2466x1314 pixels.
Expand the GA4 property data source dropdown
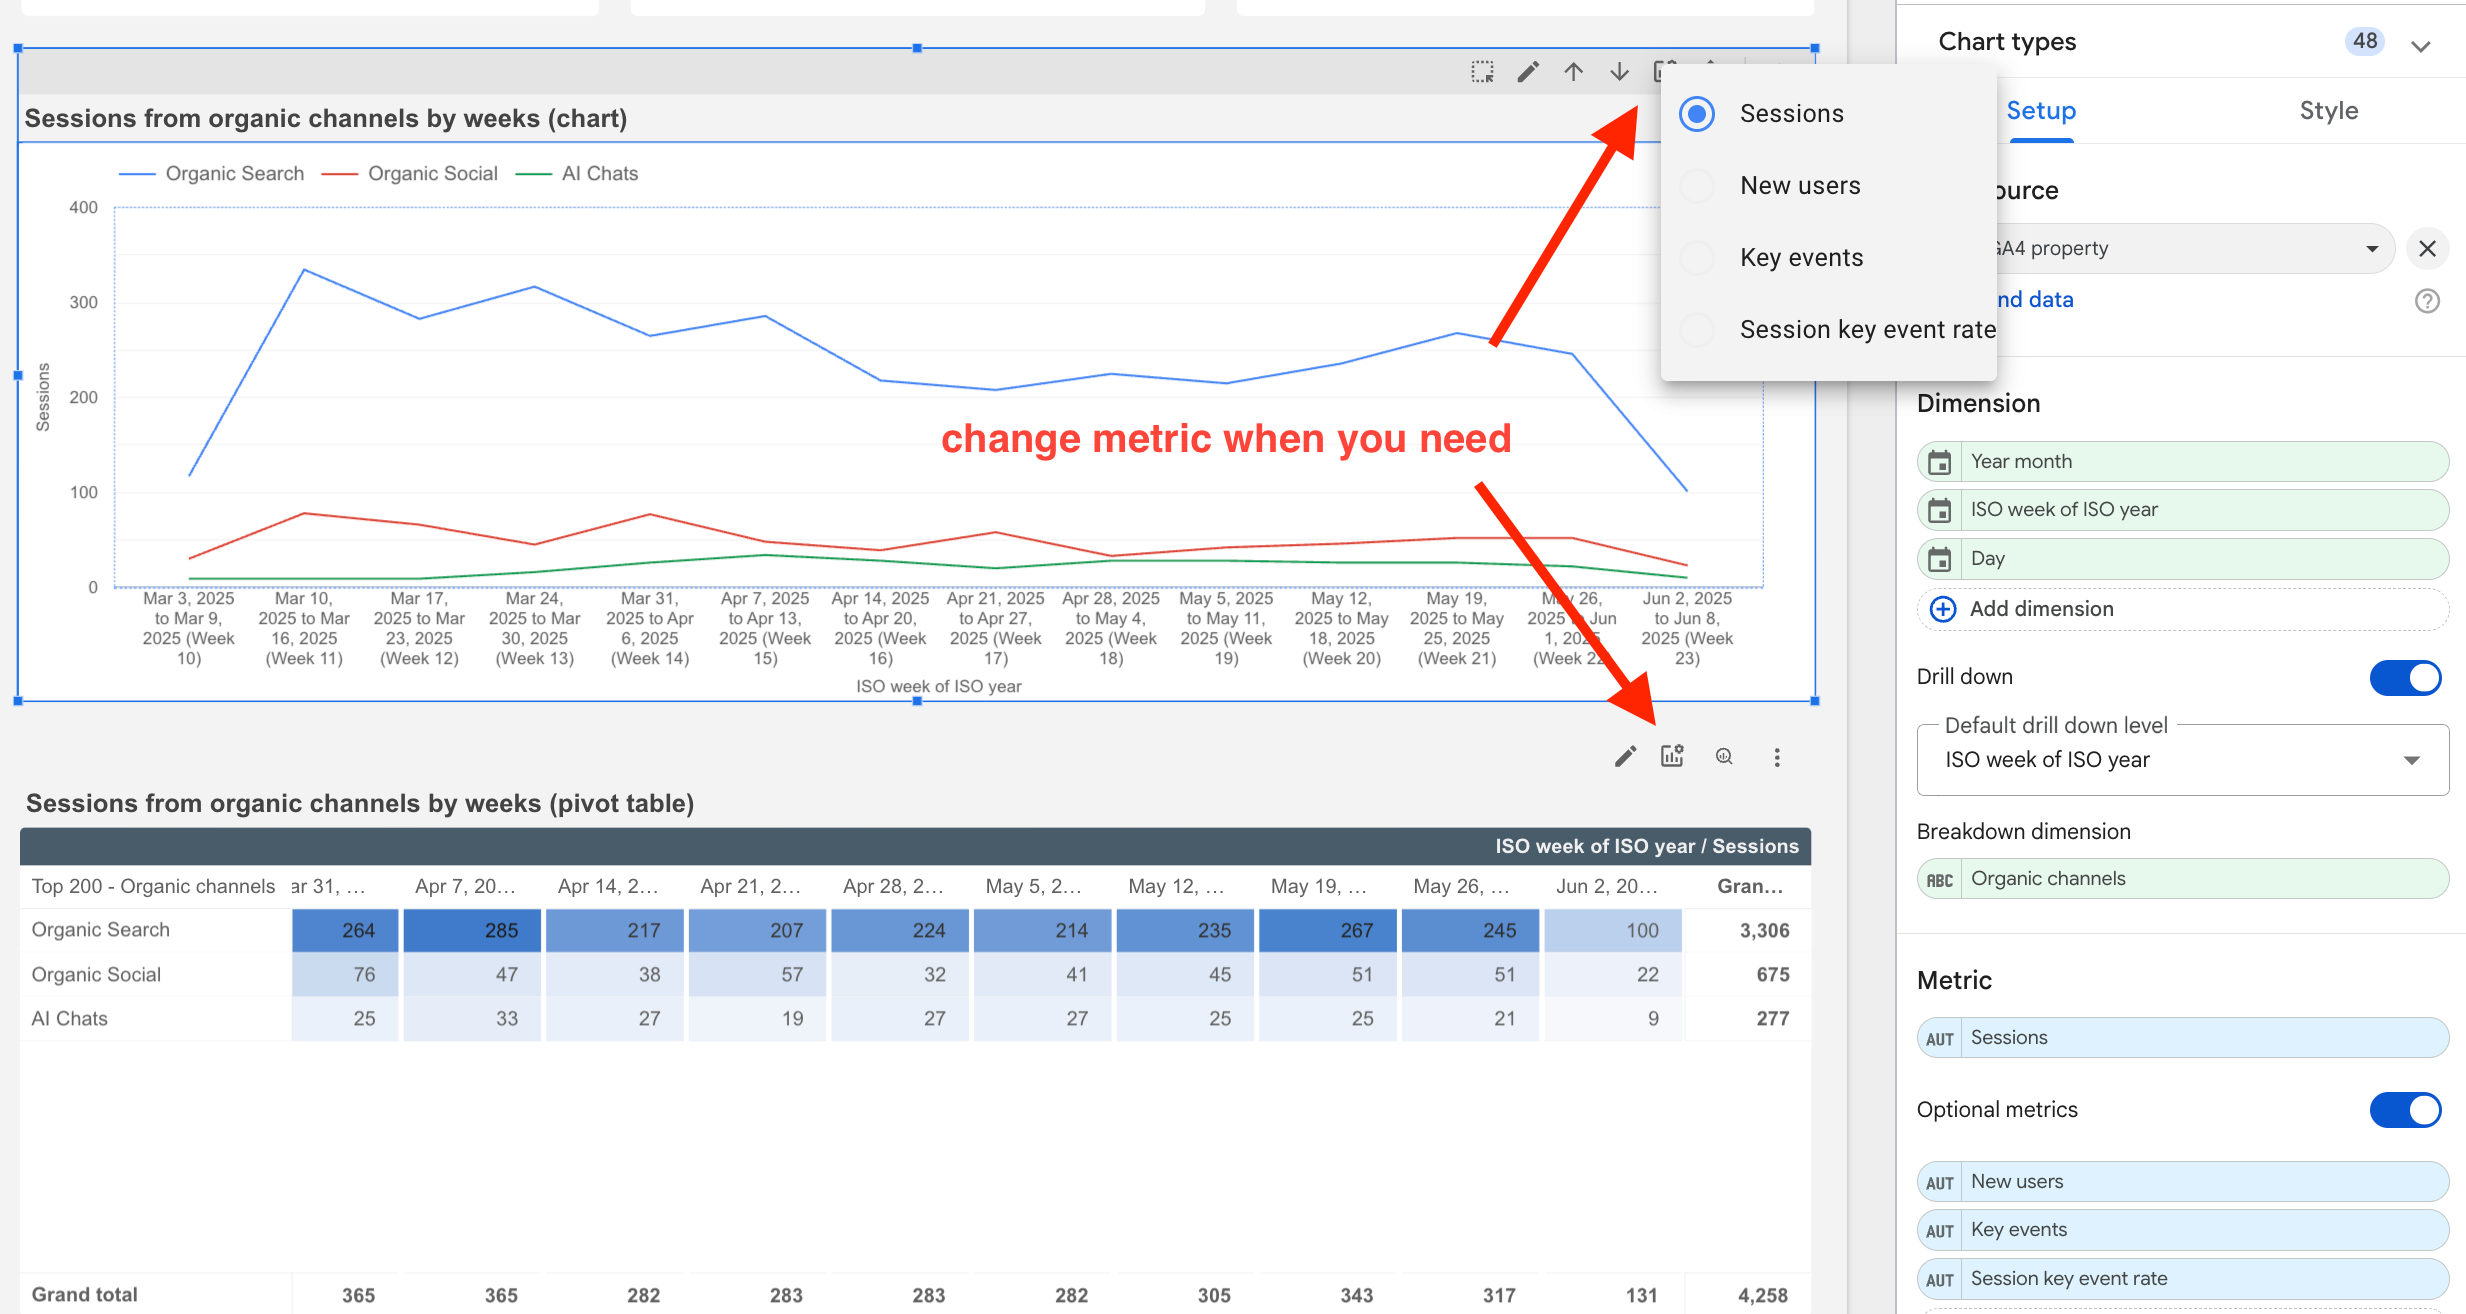[x=2371, y=248]
